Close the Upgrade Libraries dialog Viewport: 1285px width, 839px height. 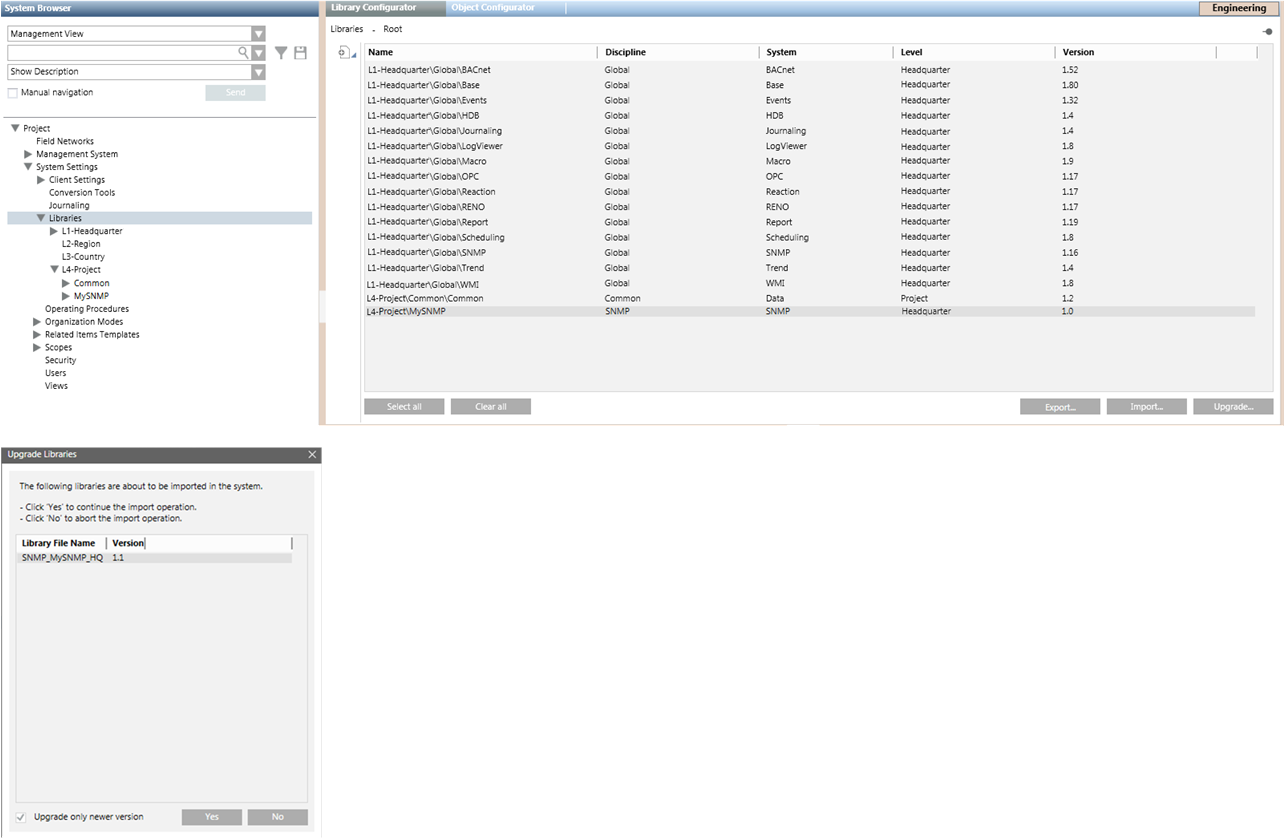point(312,455)
